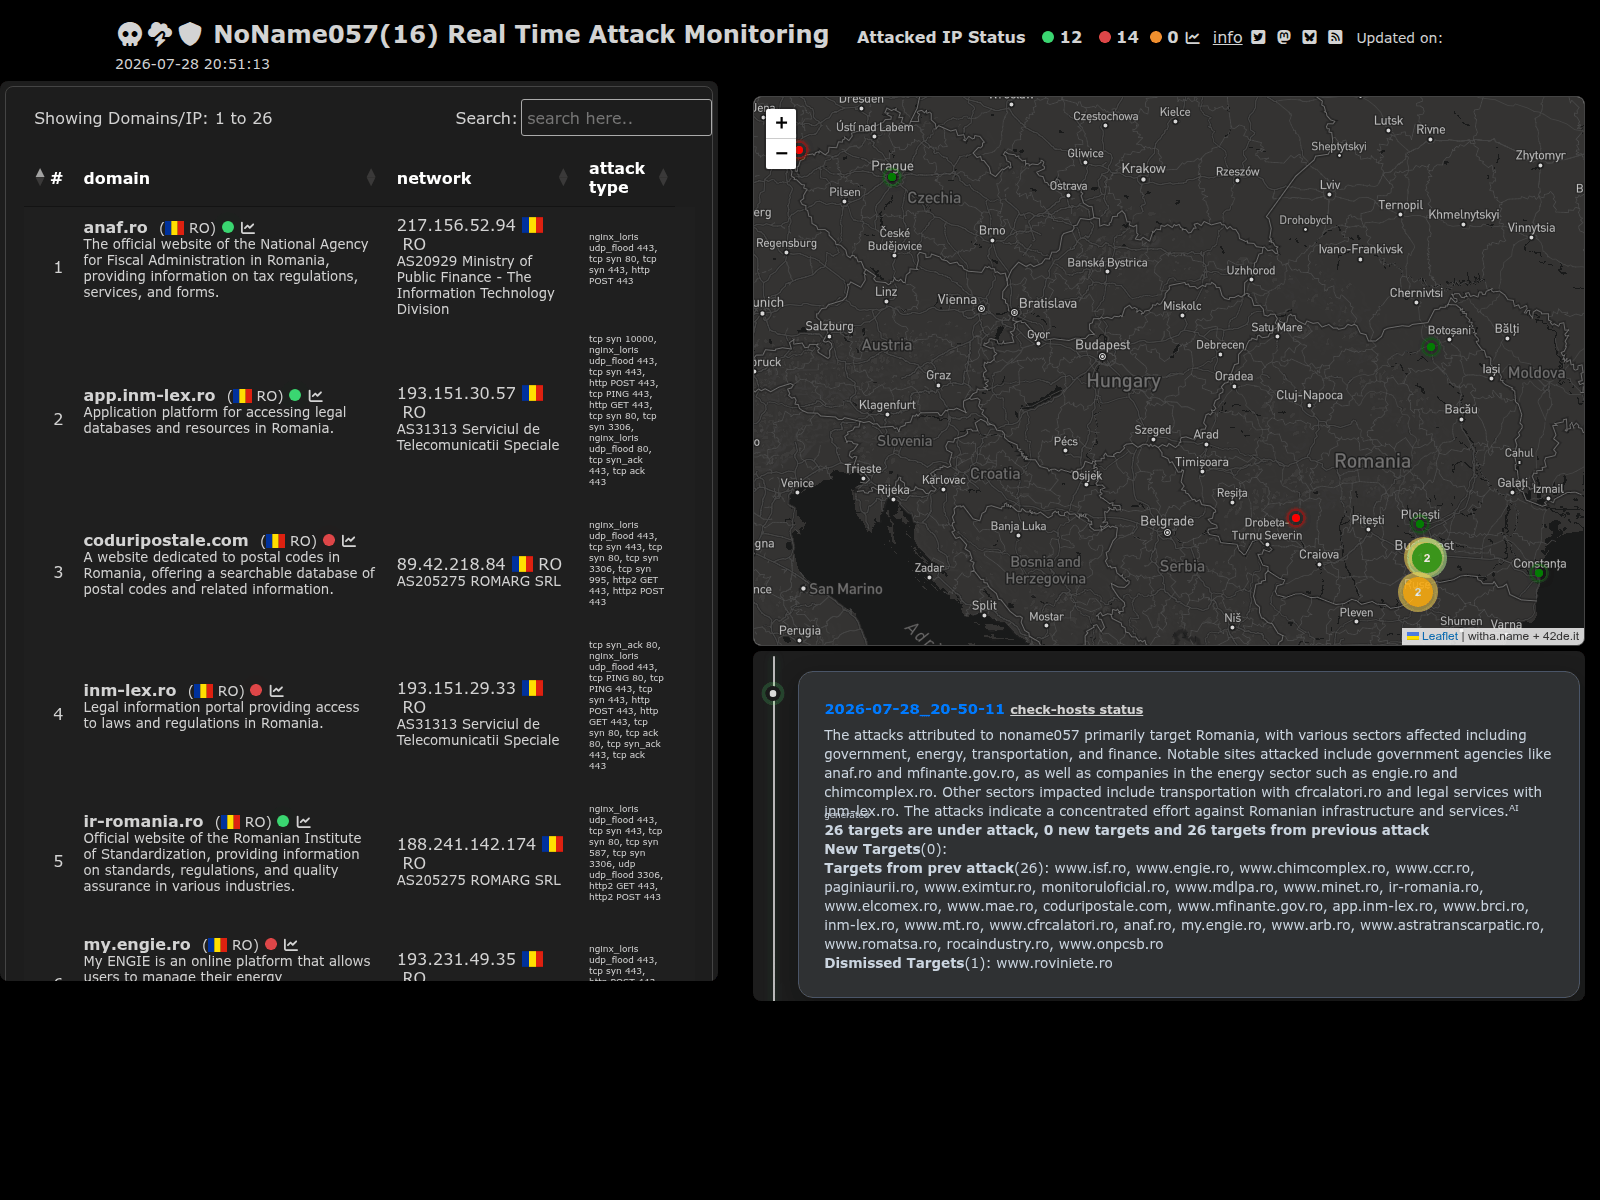Zoom in on the map

click(x=781, y=123)
